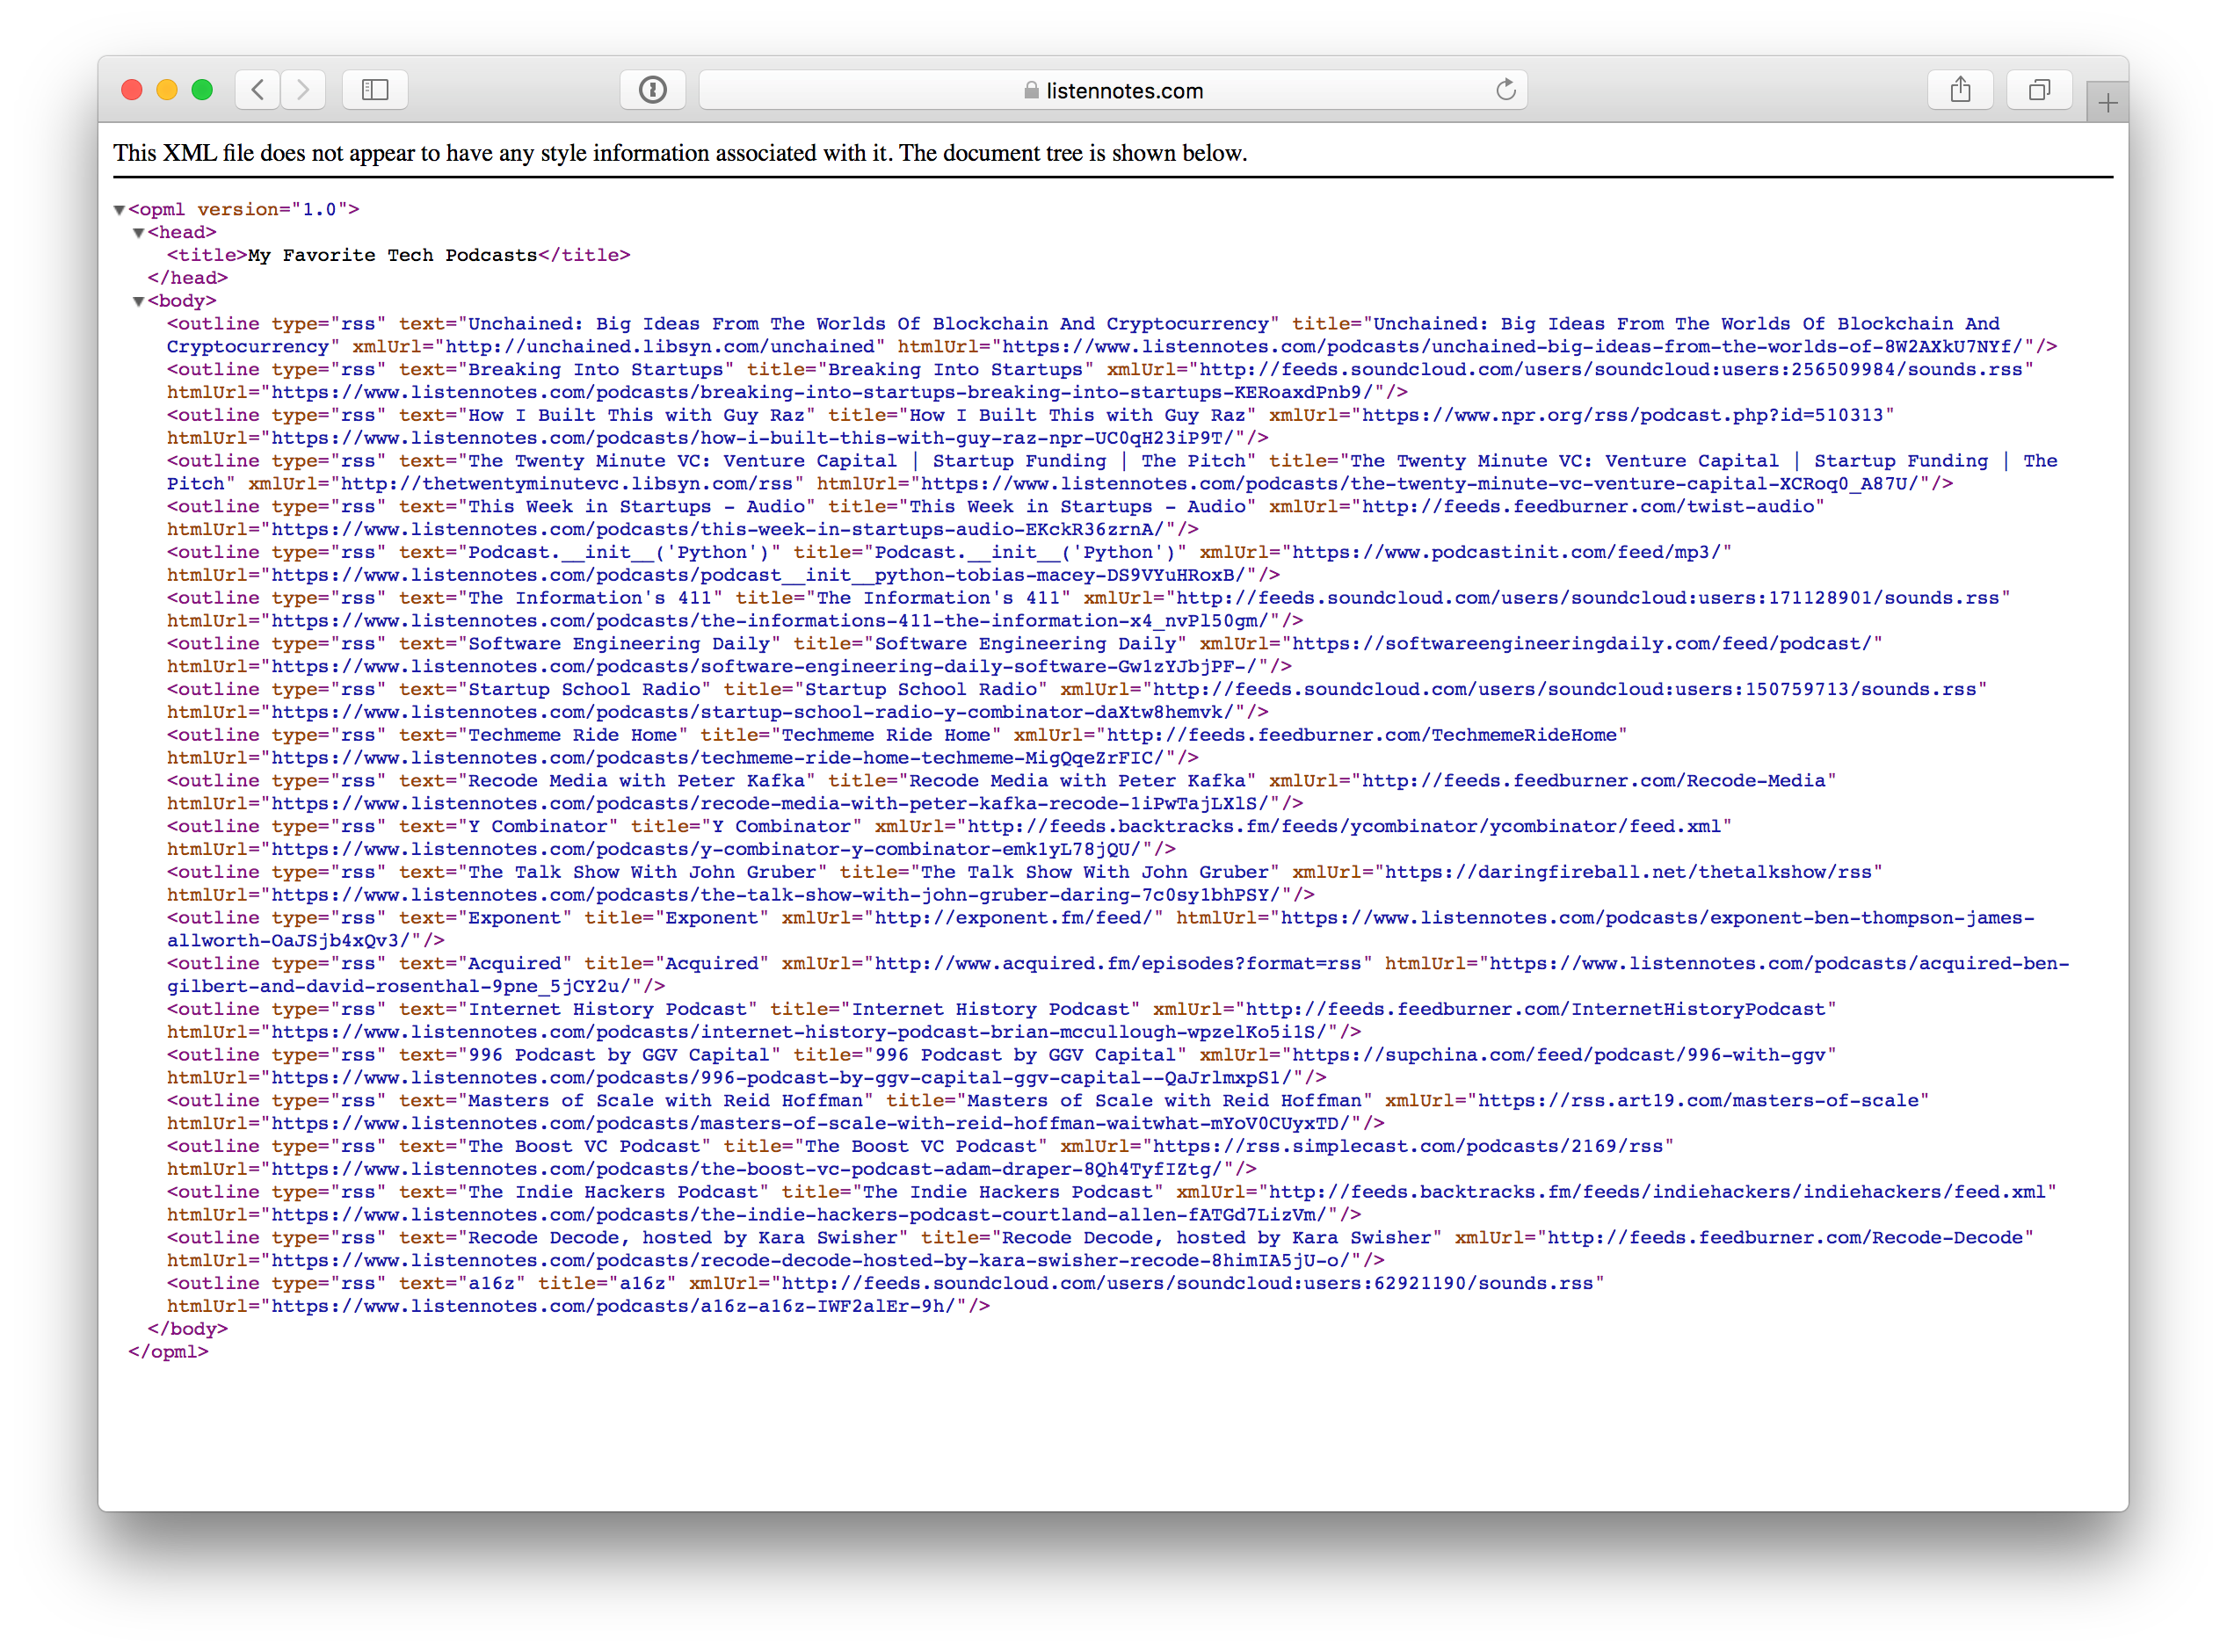The image size is (2227, 1652).
Task: Go back with the Safari back arrow
Action: tap(258, 90)
